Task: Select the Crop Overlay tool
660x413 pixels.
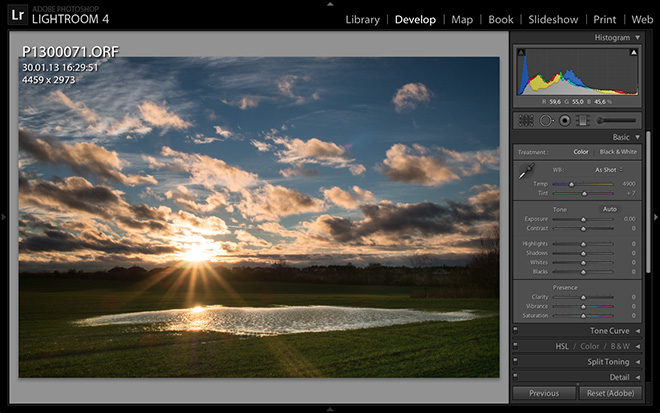Action: coord(525,120)
